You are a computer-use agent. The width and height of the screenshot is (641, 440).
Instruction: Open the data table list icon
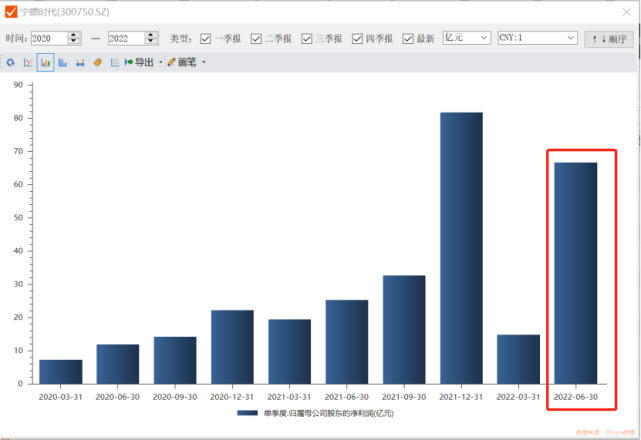coord(114,62)
